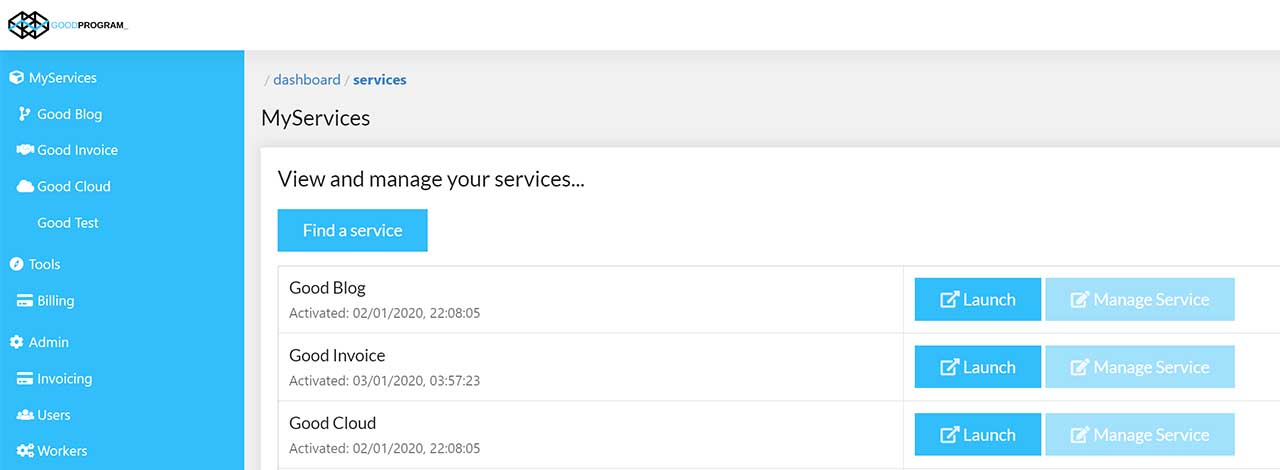
Task: Click the Admin gear icon
Action: [x=16, y=342]
